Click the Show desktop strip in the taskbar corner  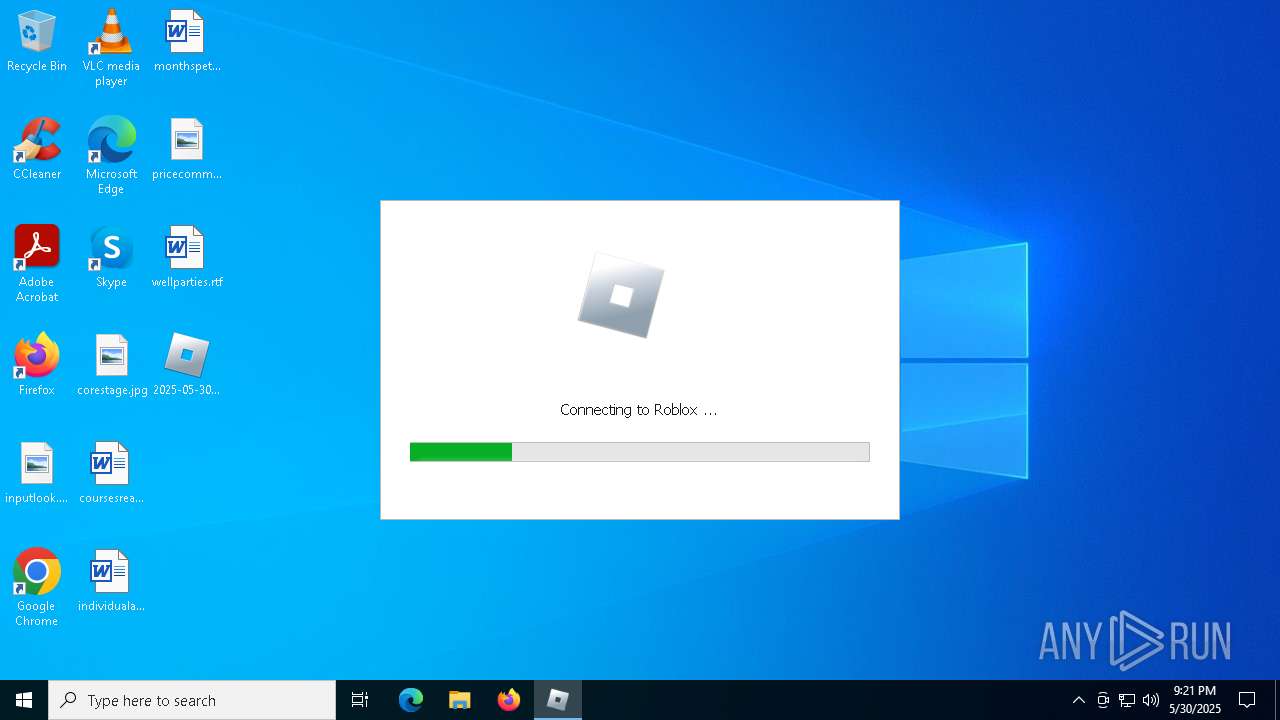pos(1277,700)
